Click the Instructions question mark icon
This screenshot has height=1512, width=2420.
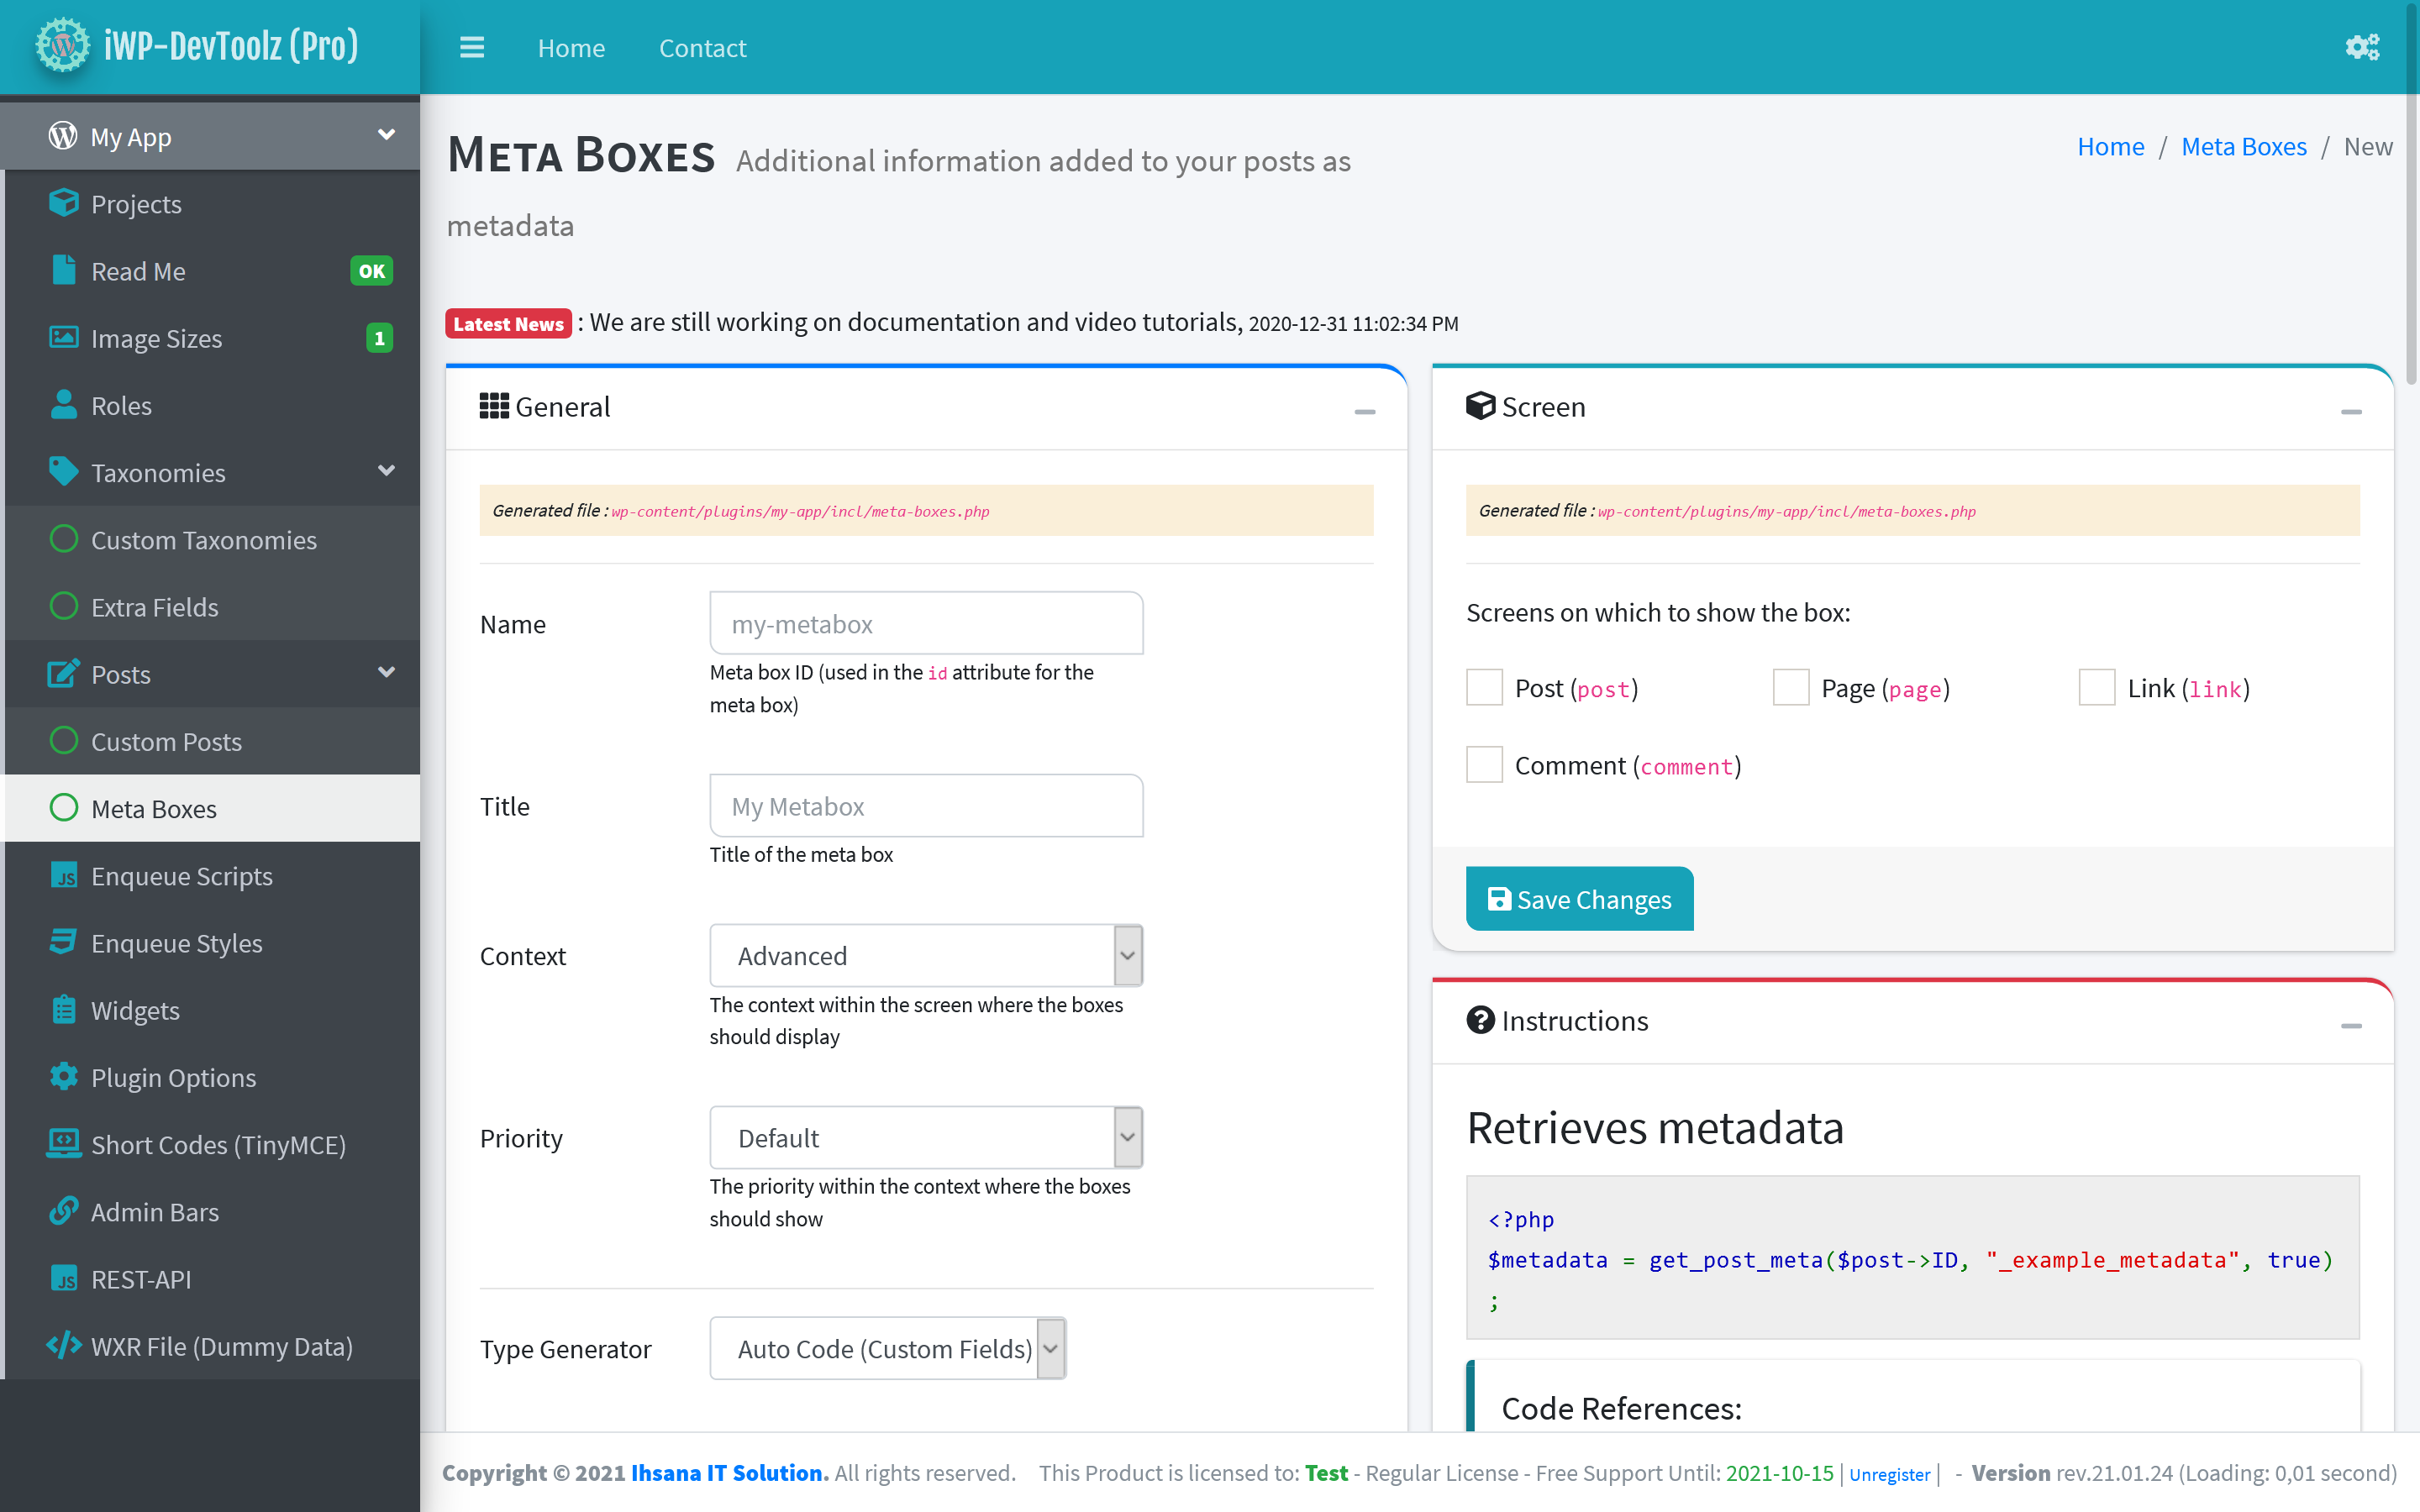click(x=1480, y=1020)
